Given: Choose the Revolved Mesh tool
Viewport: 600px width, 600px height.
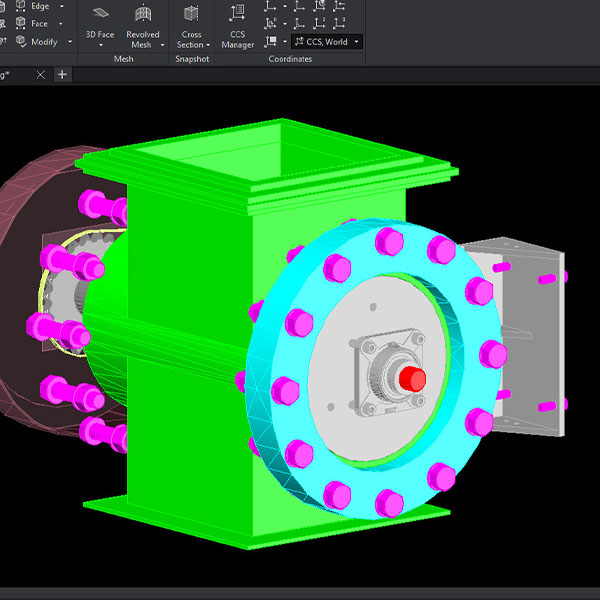Looking at the screenshot, I should pos(143,15).
